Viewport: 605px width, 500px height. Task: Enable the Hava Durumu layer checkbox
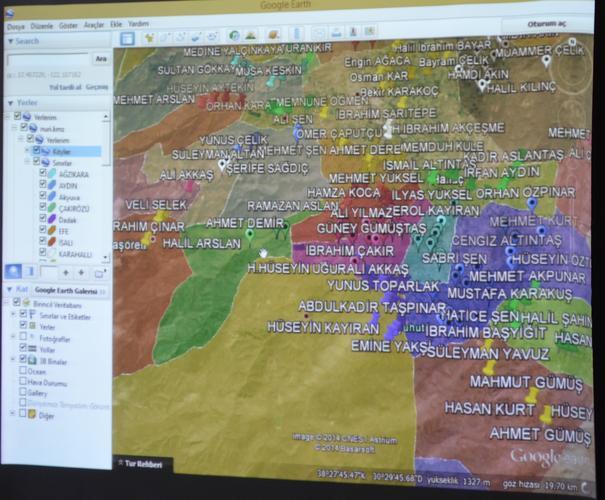(x=23, y=382)
